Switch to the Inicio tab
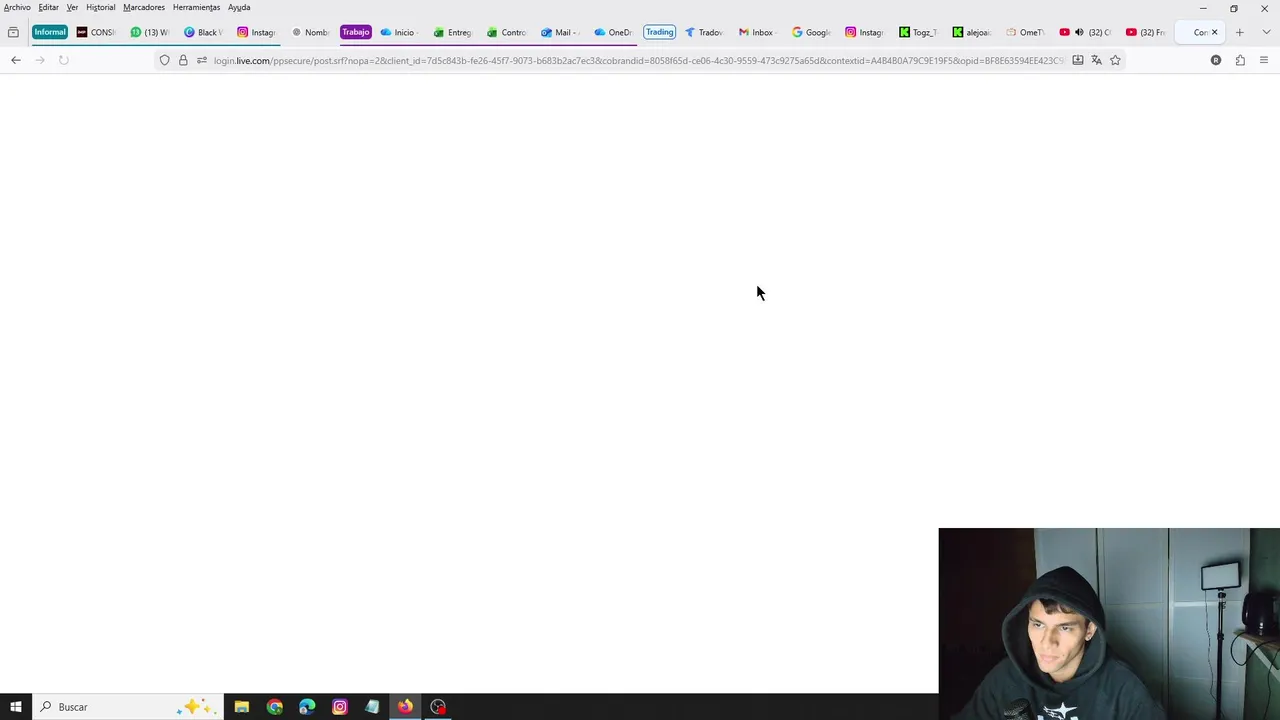The image size is (1280, 720). coord(399,32)
